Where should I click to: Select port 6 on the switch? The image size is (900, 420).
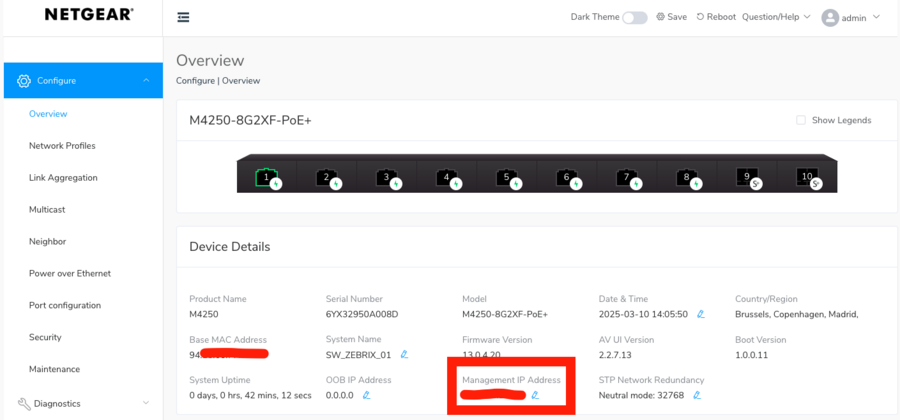[x=567, y=178]
